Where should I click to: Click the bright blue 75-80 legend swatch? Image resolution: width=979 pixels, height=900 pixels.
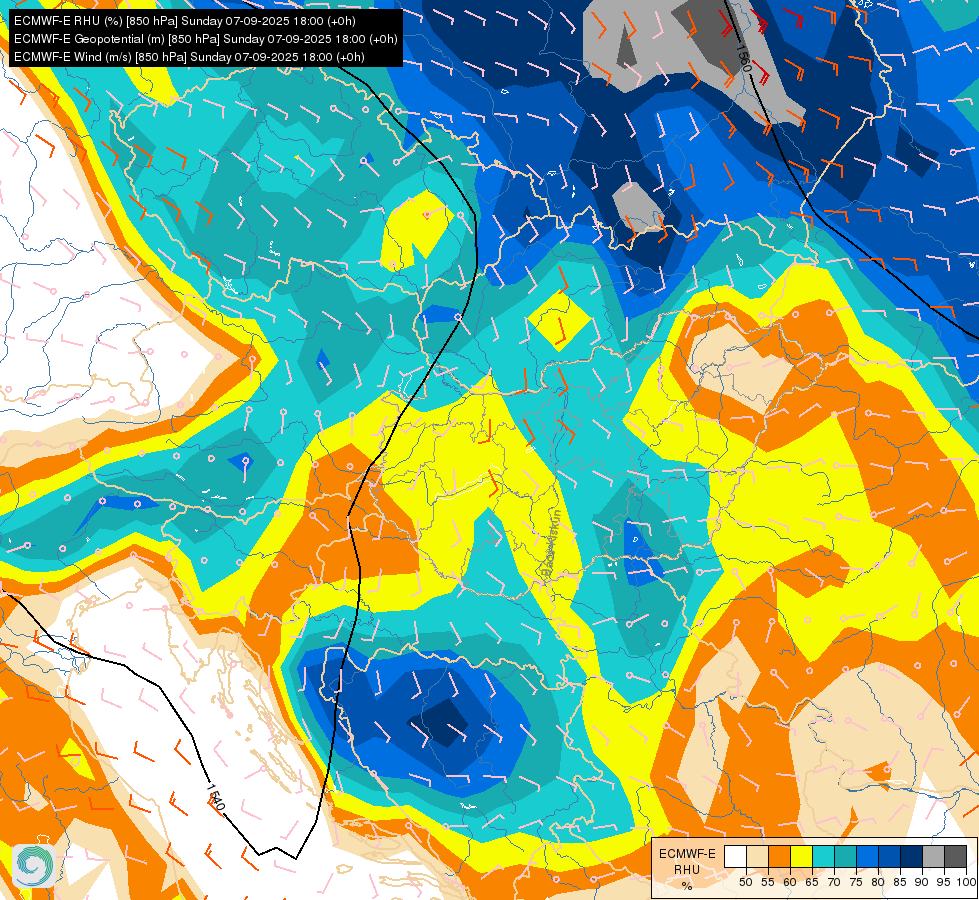tap(867, 857)
